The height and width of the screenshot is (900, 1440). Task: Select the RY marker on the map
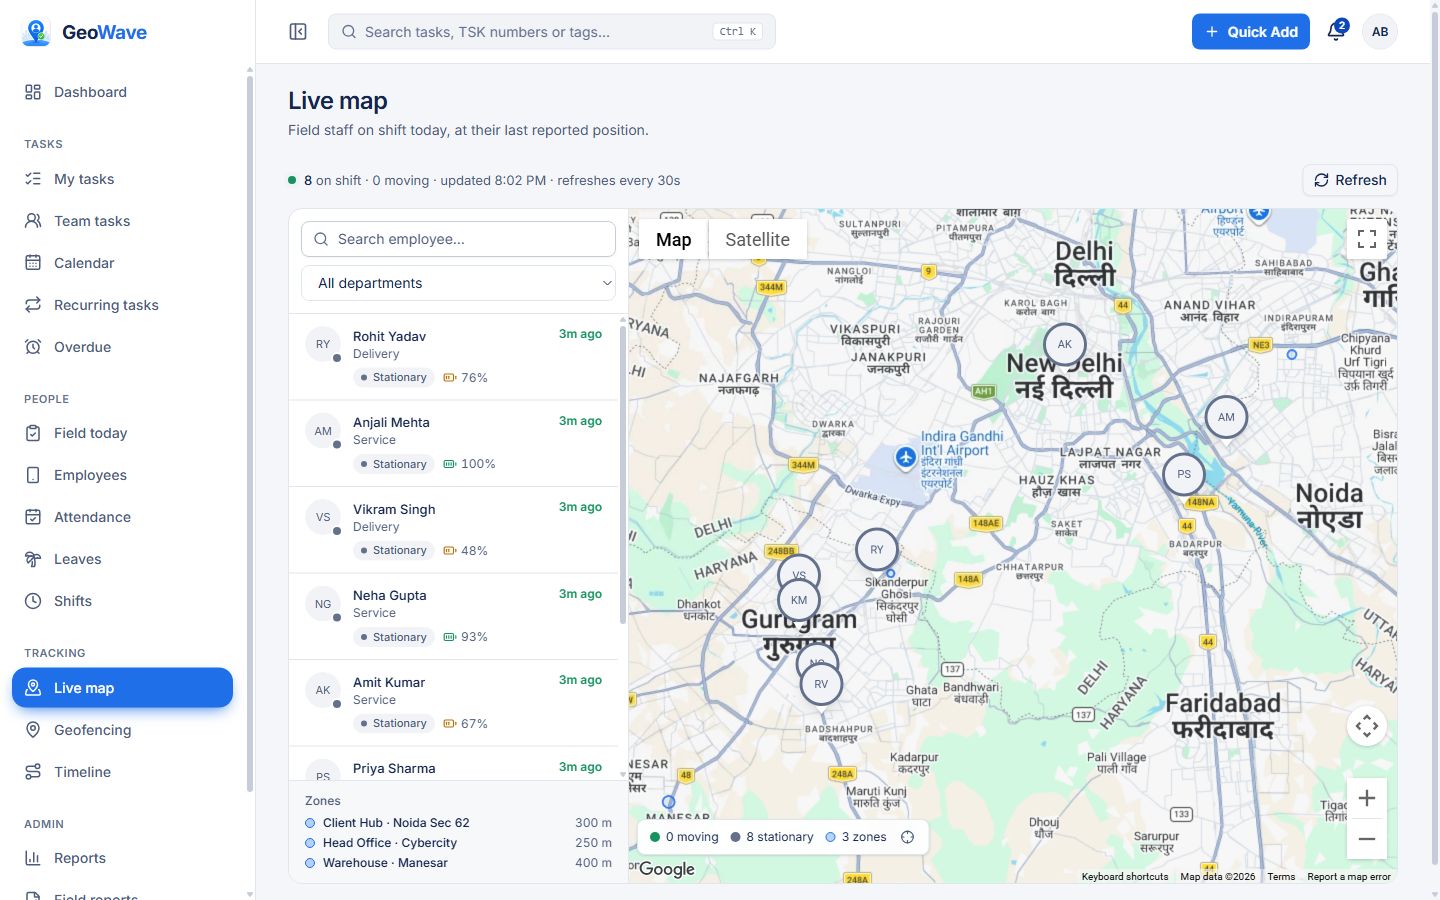point(877,549)
